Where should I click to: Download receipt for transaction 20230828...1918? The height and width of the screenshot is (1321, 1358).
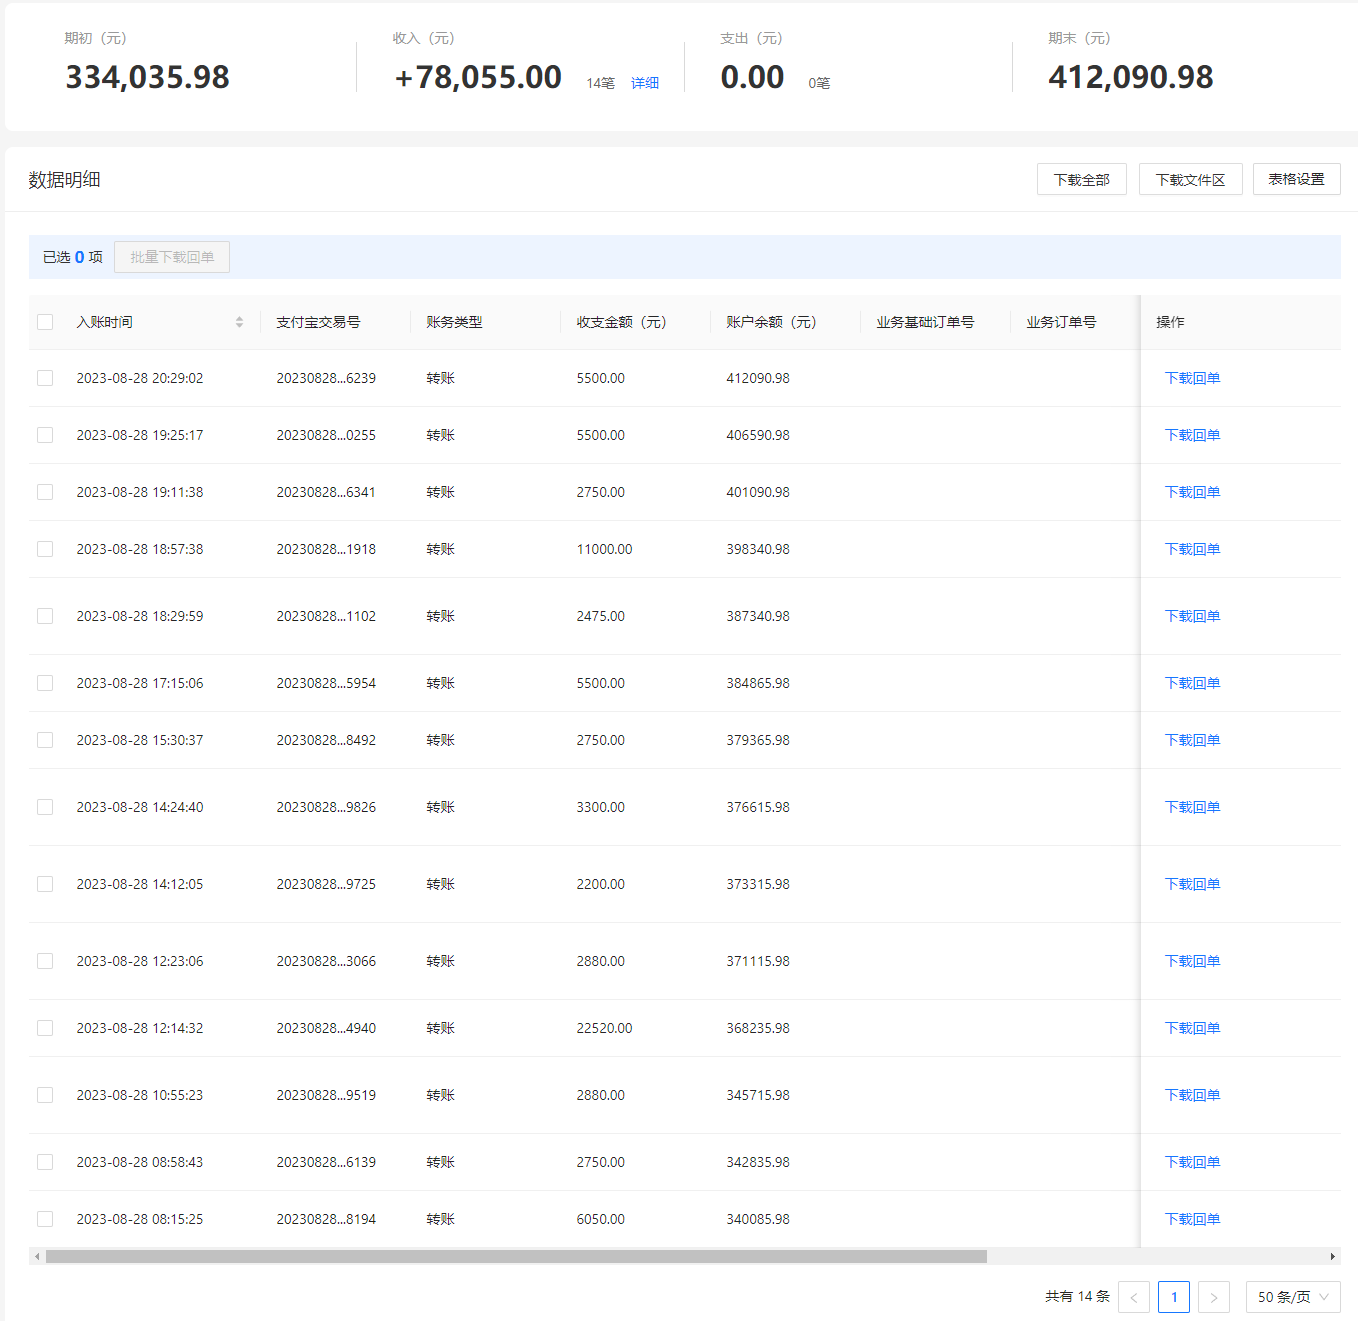[x=1192, y=549]
